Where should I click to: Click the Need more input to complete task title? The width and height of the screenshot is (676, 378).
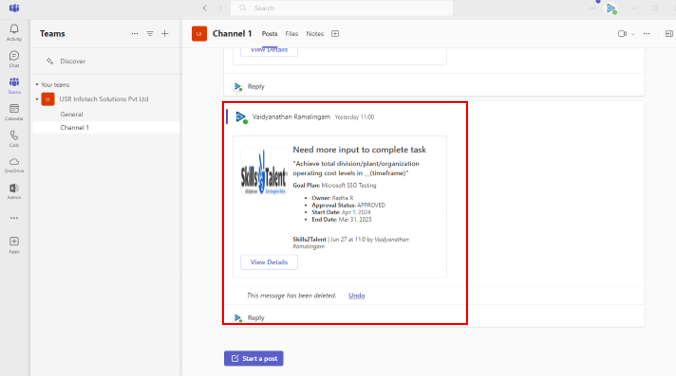(359, 150)
